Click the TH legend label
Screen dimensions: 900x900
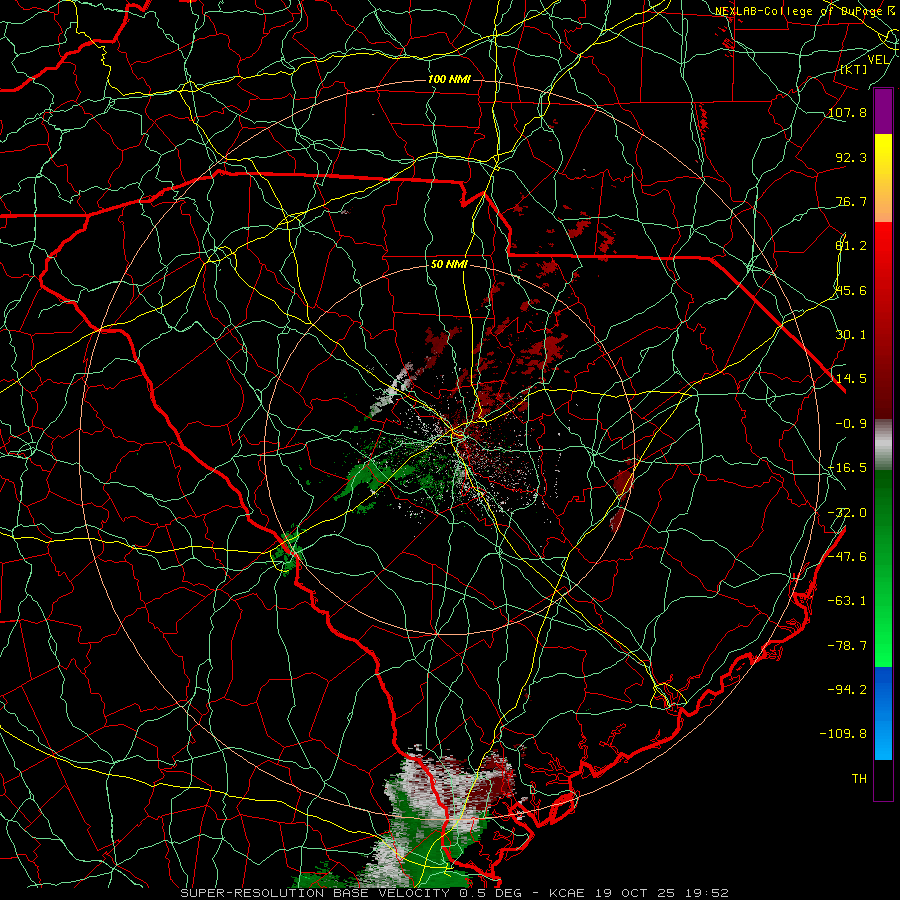(x=859, y=779)
